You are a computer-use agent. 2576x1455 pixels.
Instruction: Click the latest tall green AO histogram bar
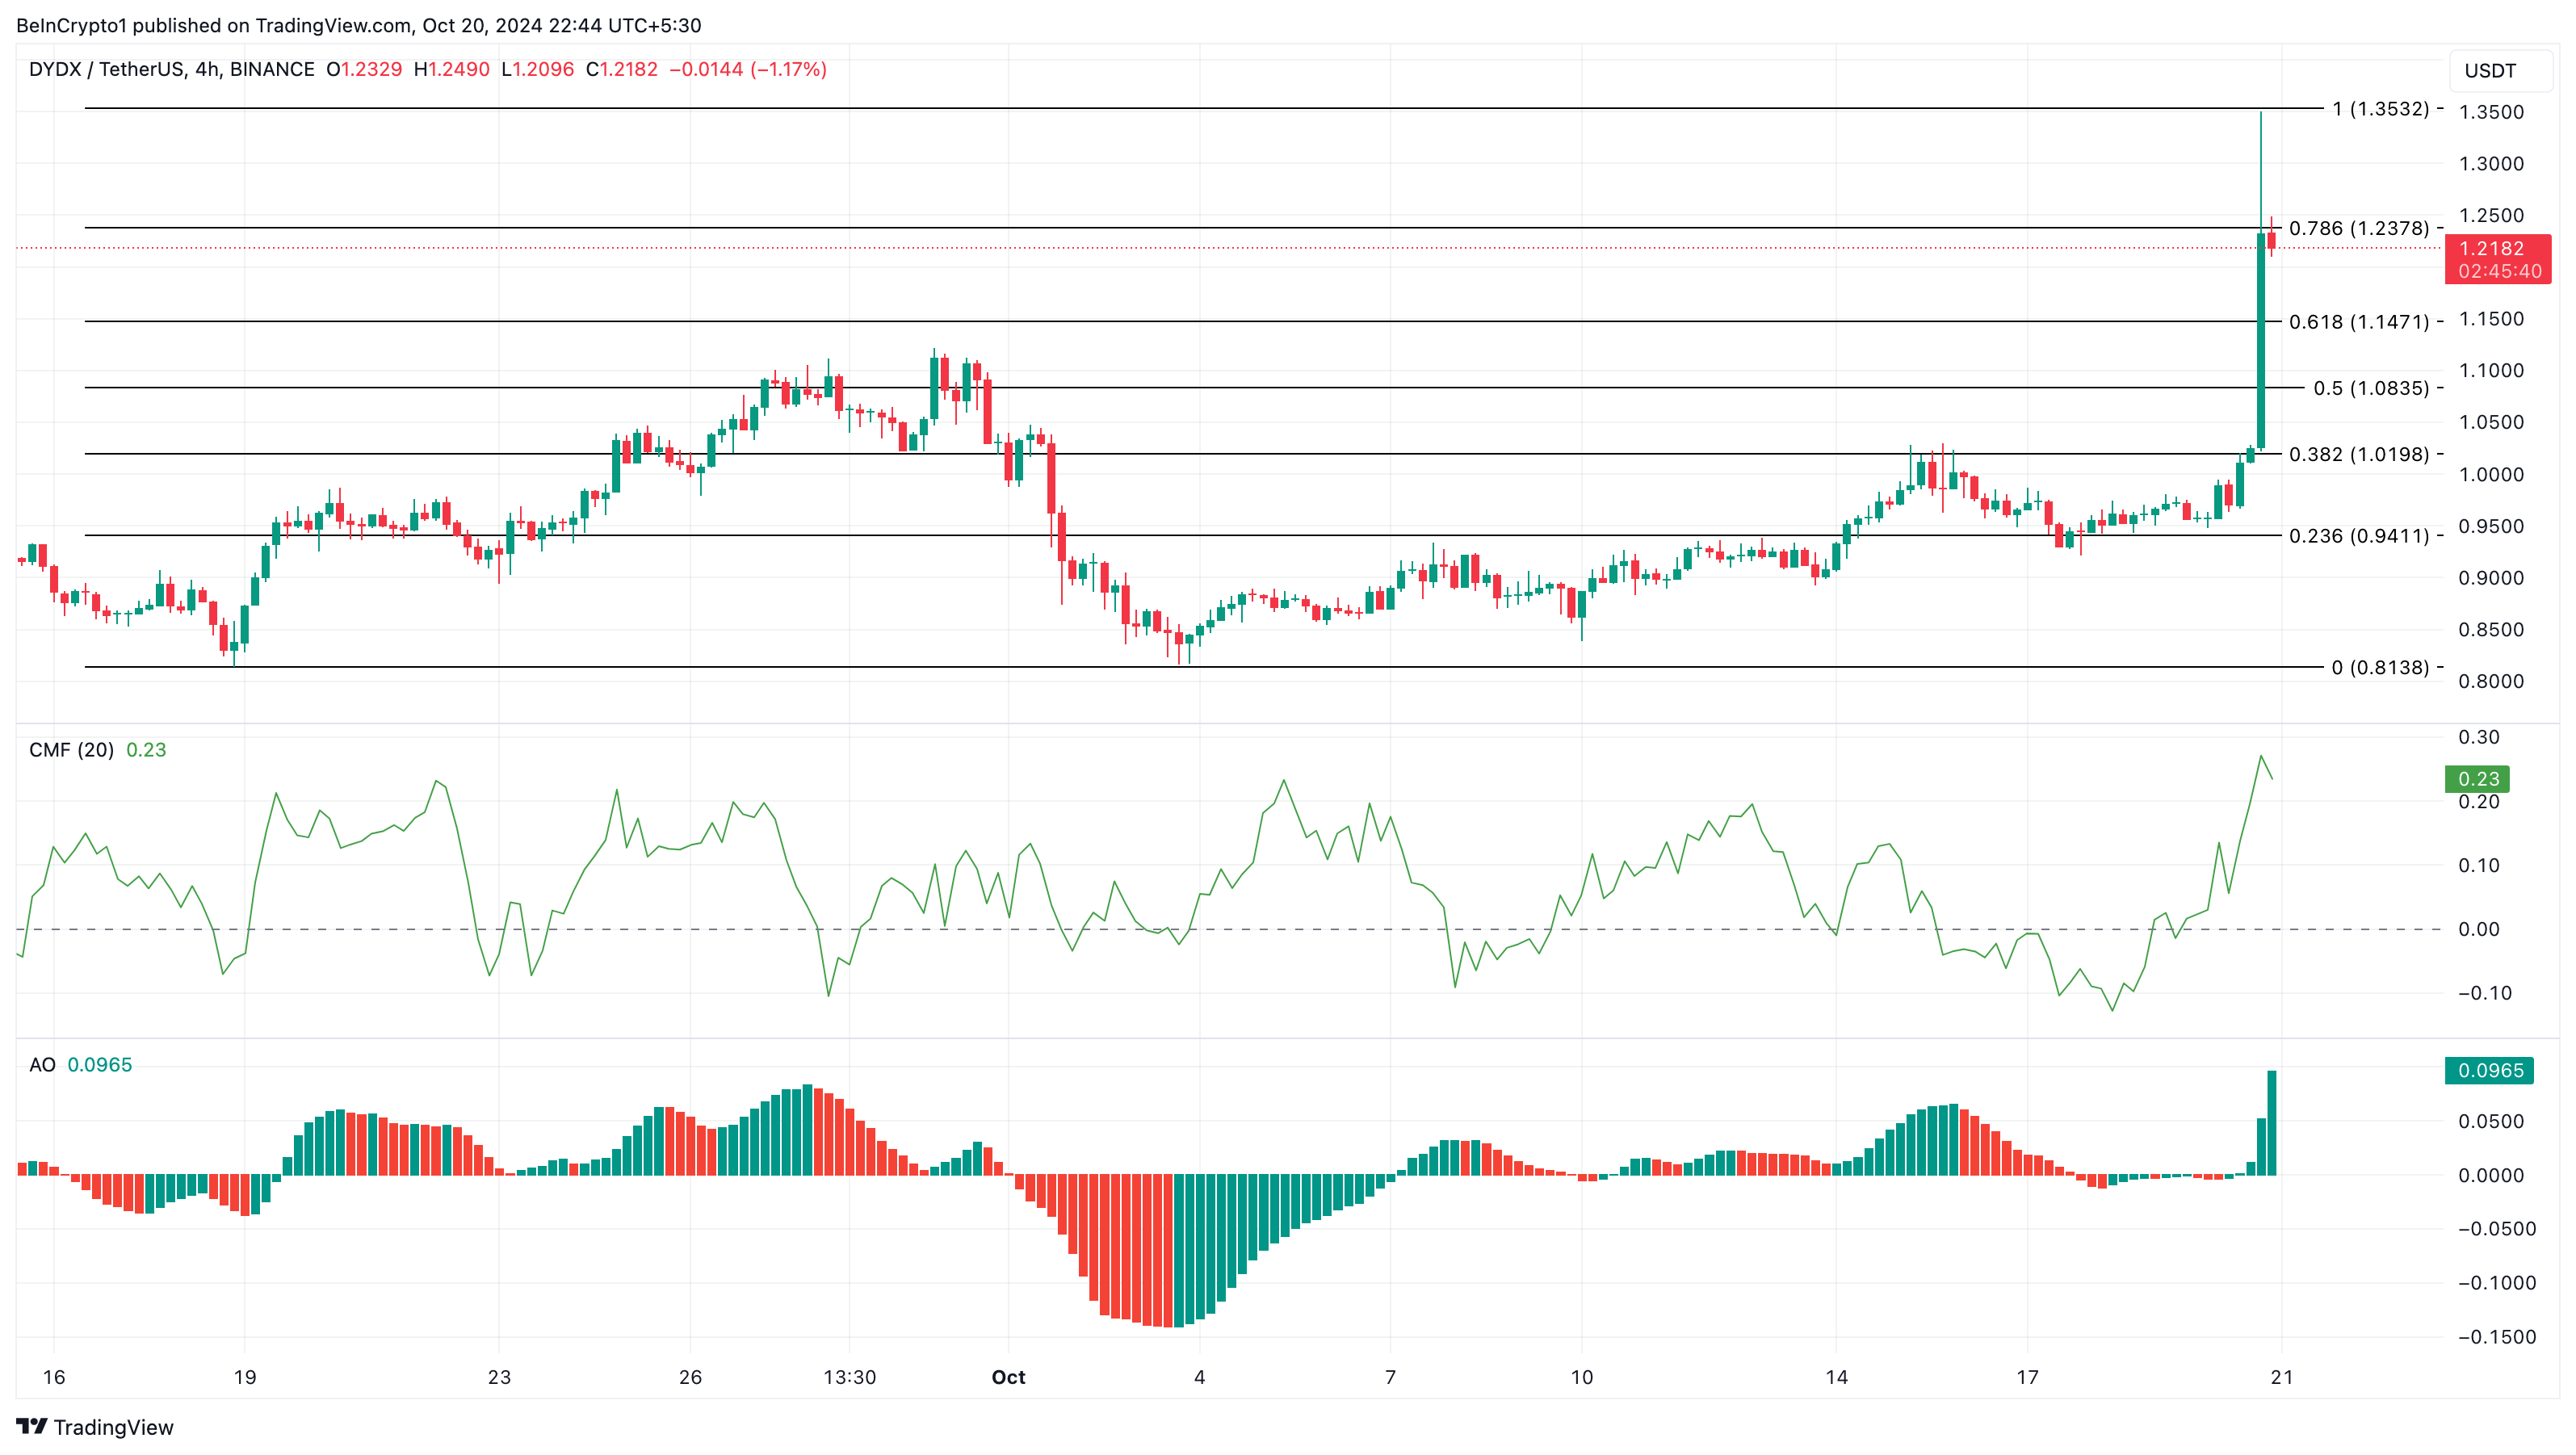click(x=2272, y=1122)
